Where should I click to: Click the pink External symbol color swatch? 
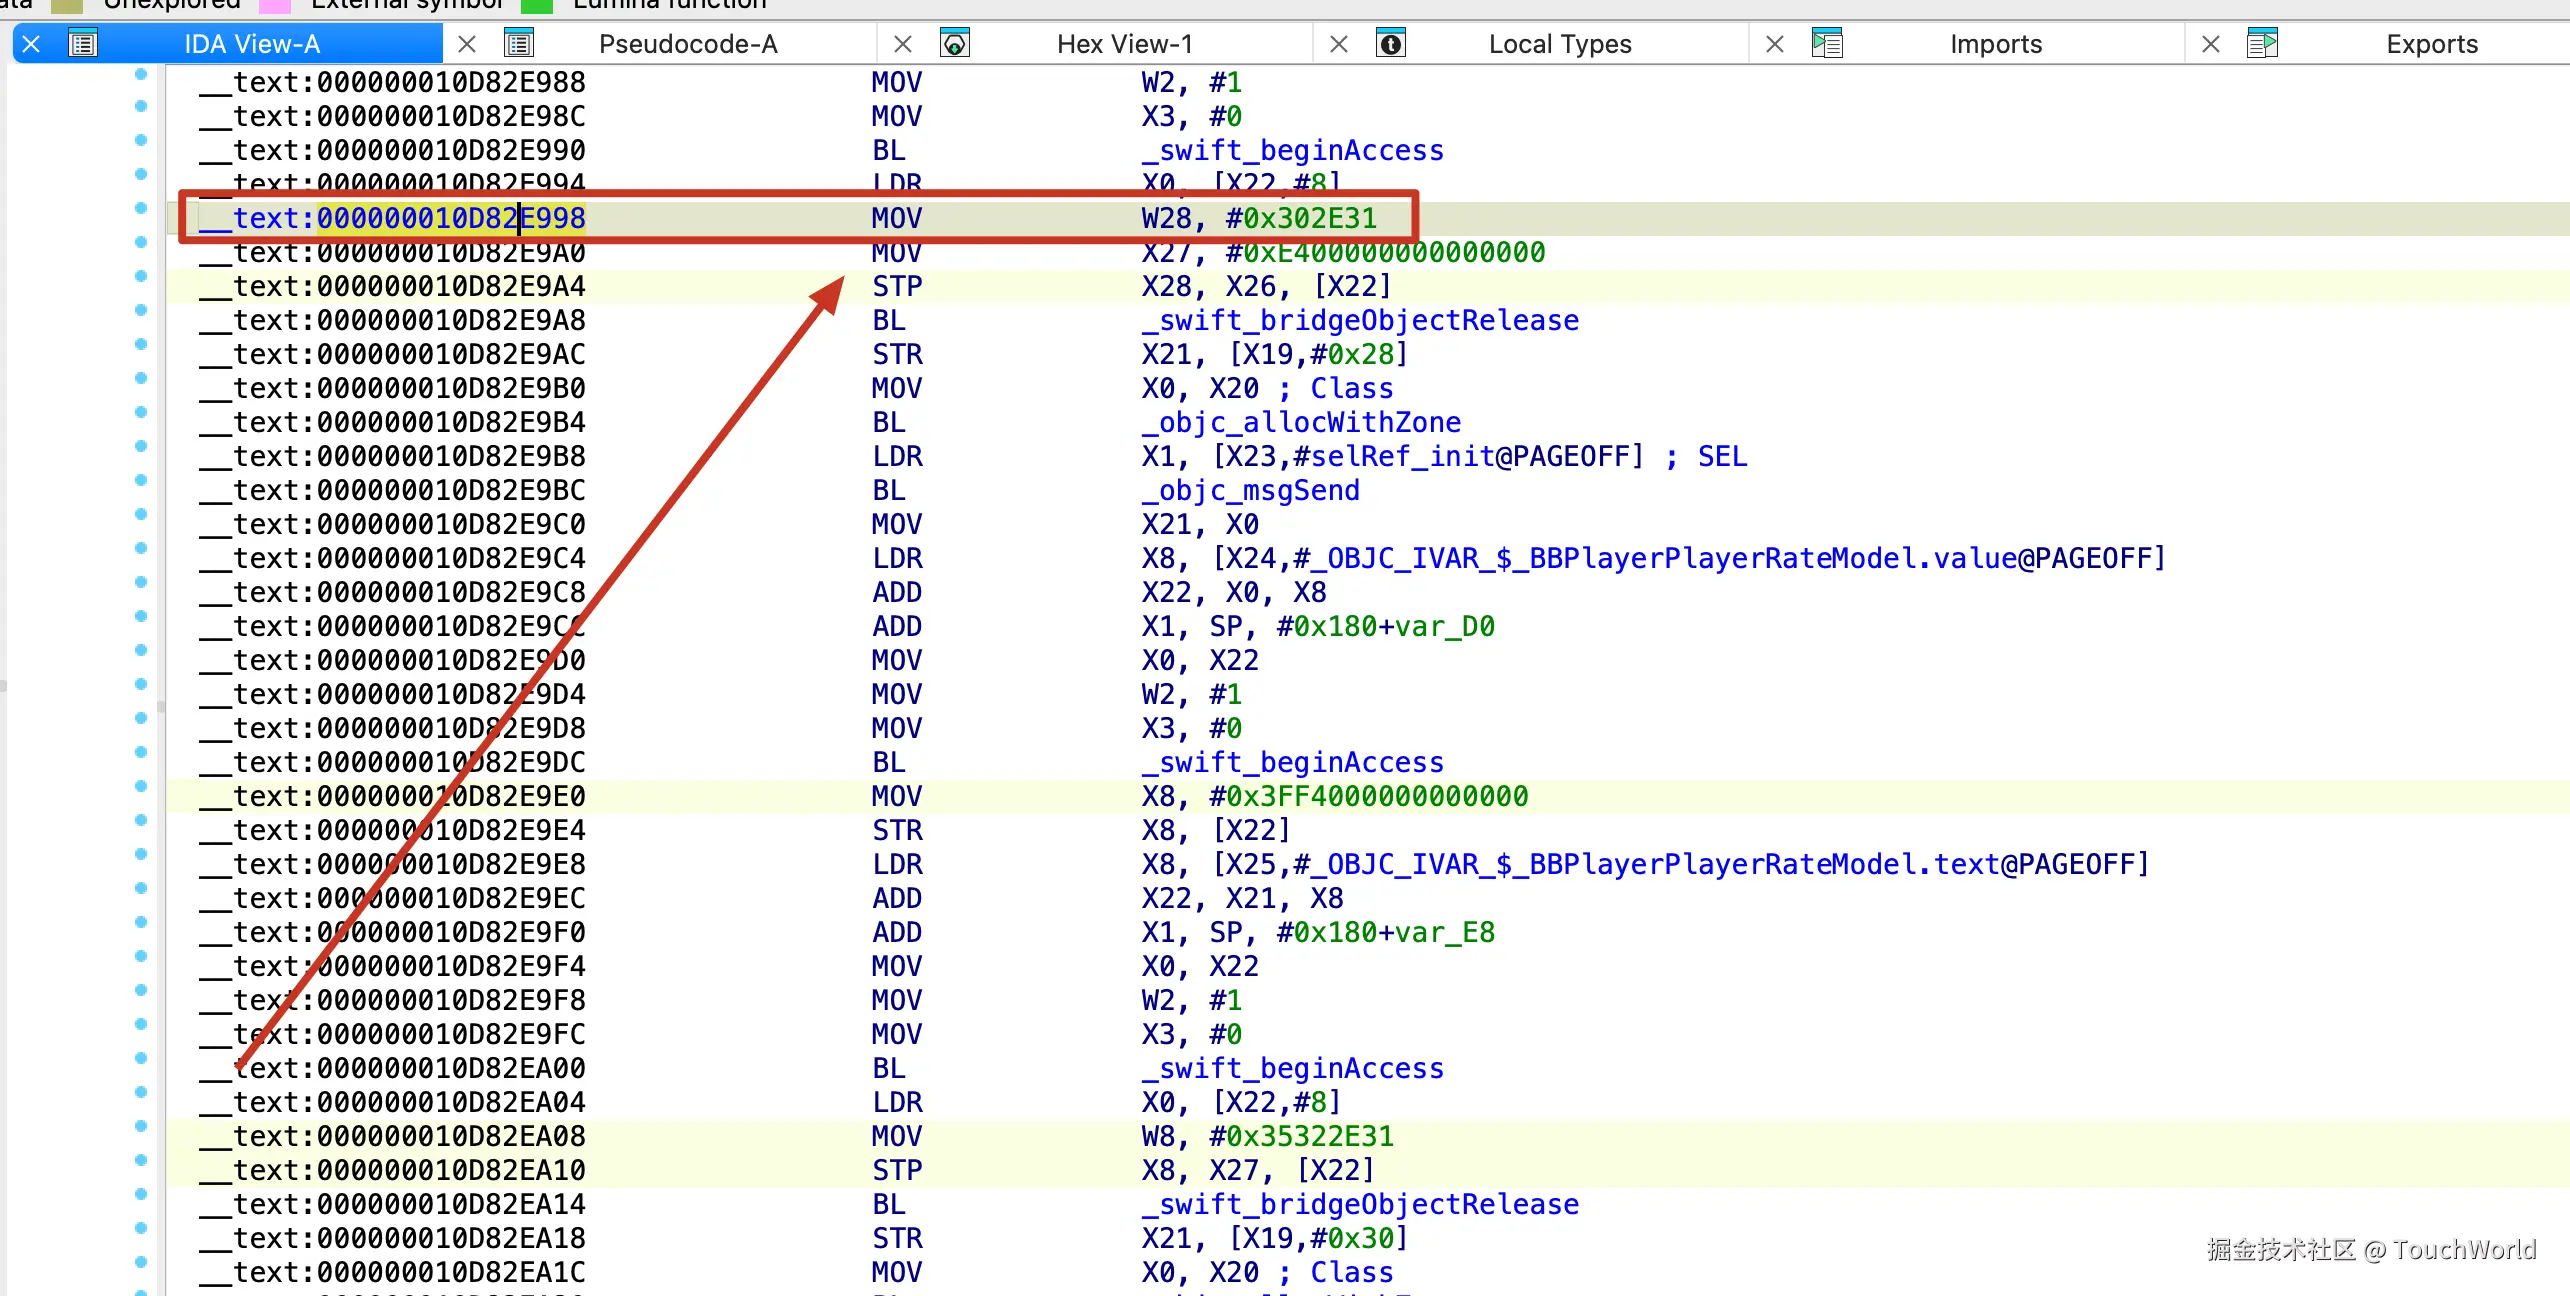click(274, 6)
